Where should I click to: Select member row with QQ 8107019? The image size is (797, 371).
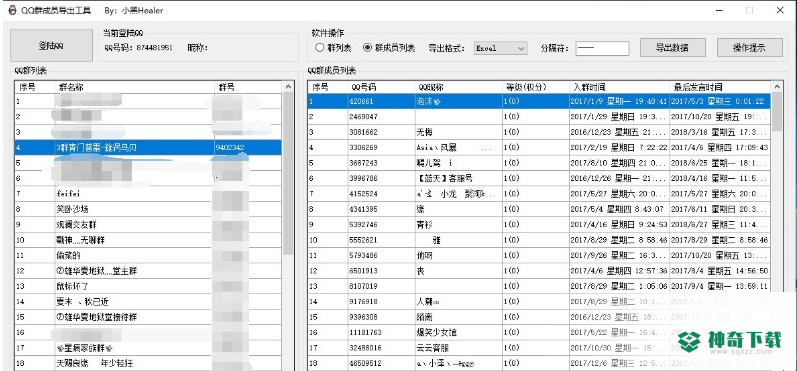[x=539, y=286]
